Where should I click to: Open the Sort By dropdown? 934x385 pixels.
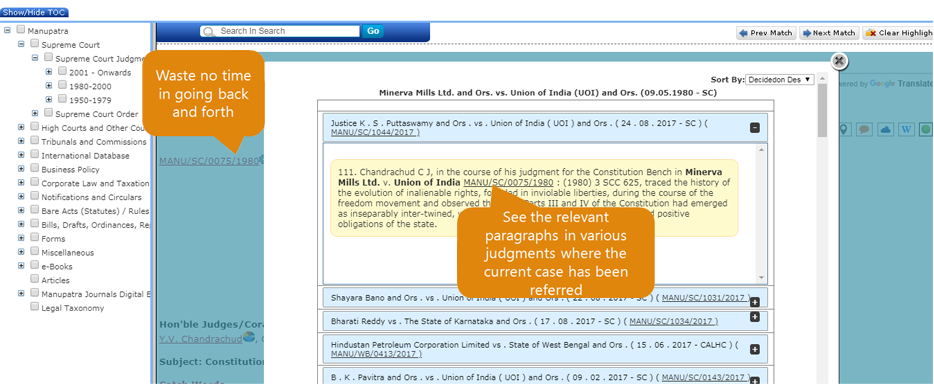coord(780,79)
